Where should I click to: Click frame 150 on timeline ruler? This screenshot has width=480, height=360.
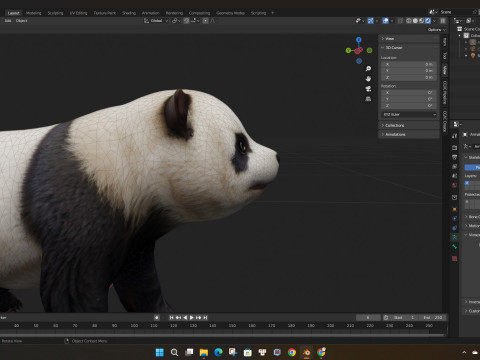(232, 326)
